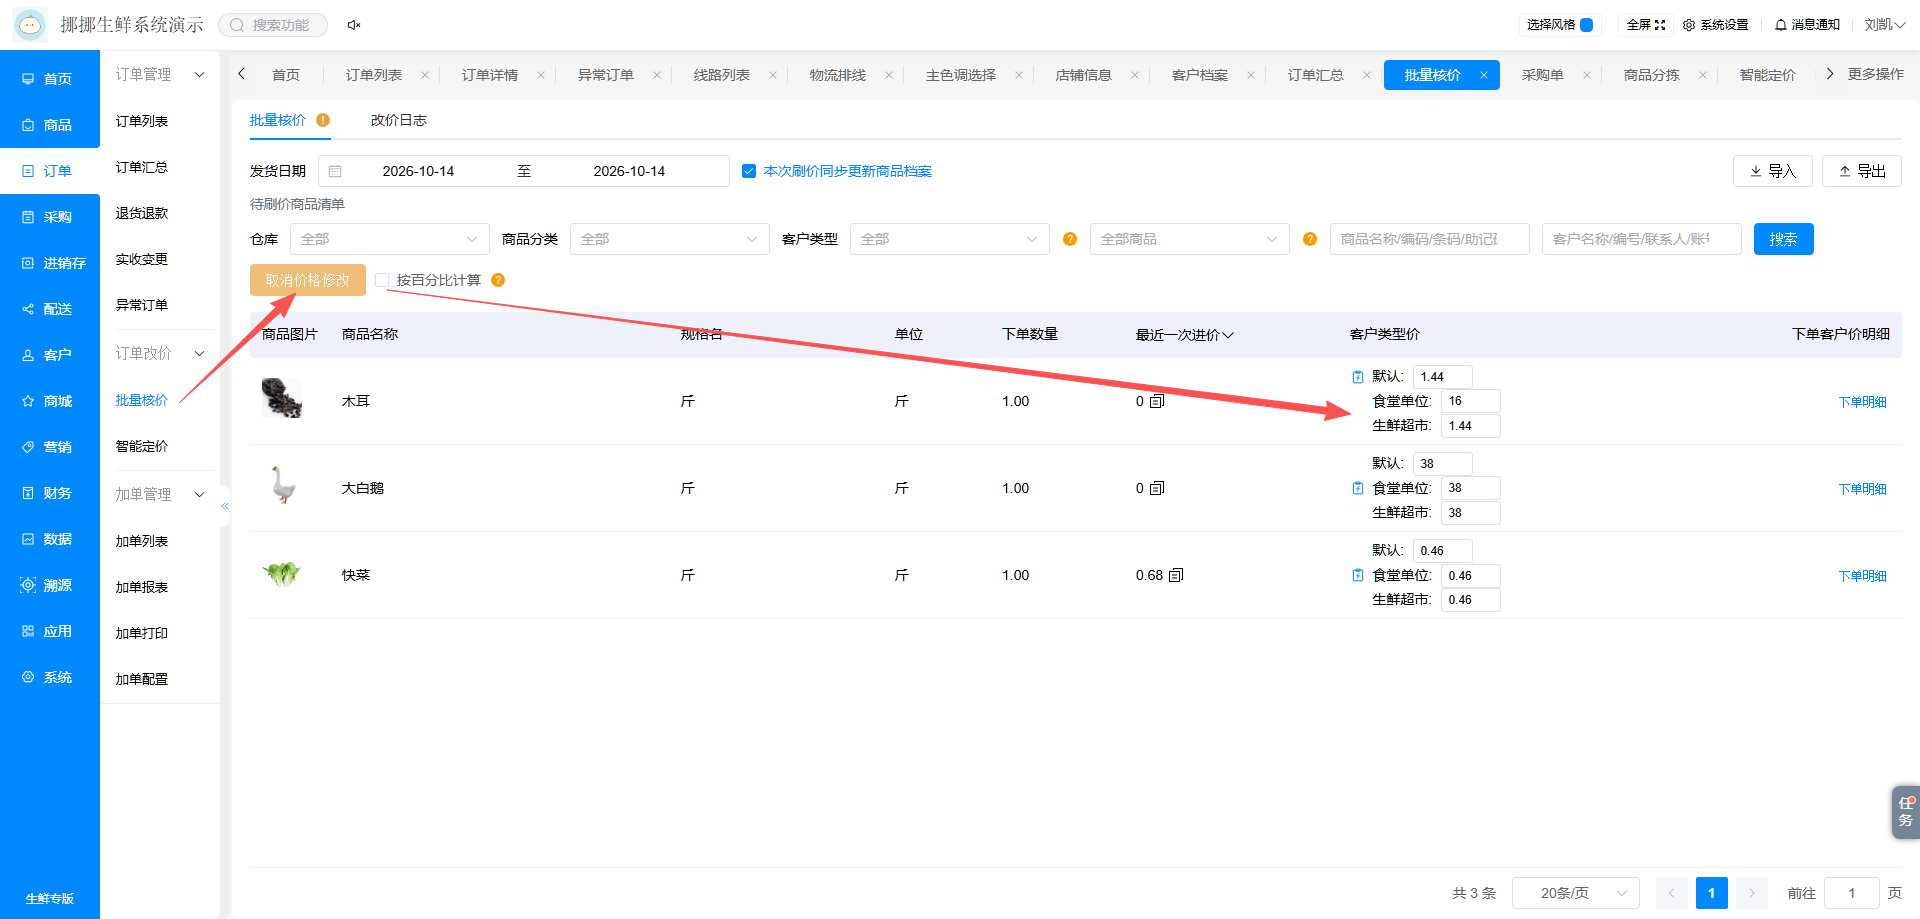Click the history icon beside 快菜 进价 0.68
This screenshot has height=919, width=1920.
[x=1176, y=575]
